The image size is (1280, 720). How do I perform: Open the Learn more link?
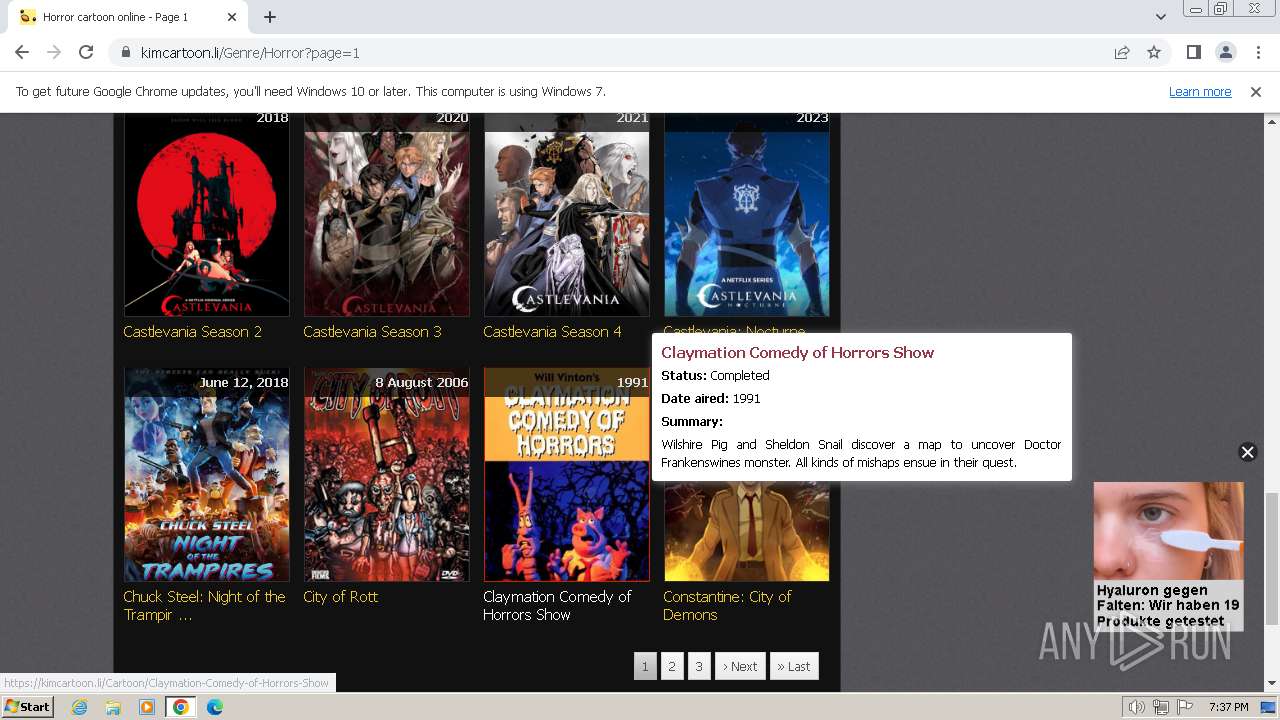1200,91
